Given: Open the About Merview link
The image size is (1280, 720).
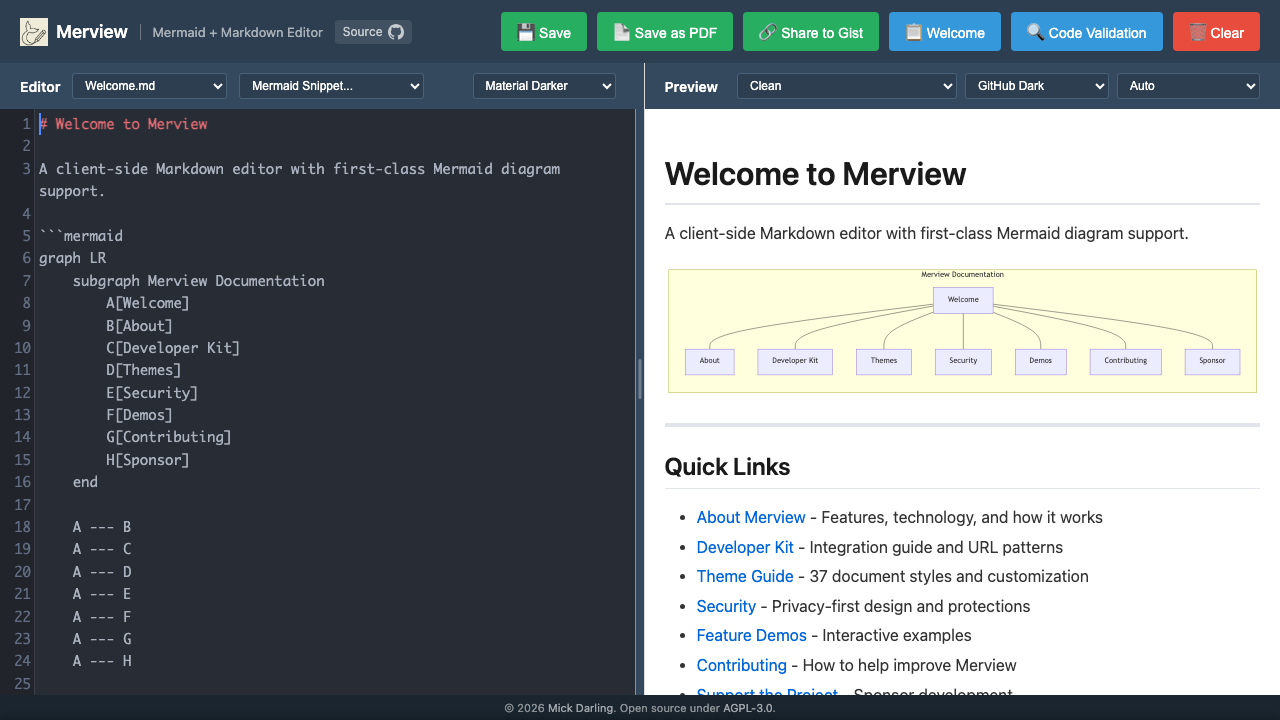Looking at the screenshot, I should 751,517.
